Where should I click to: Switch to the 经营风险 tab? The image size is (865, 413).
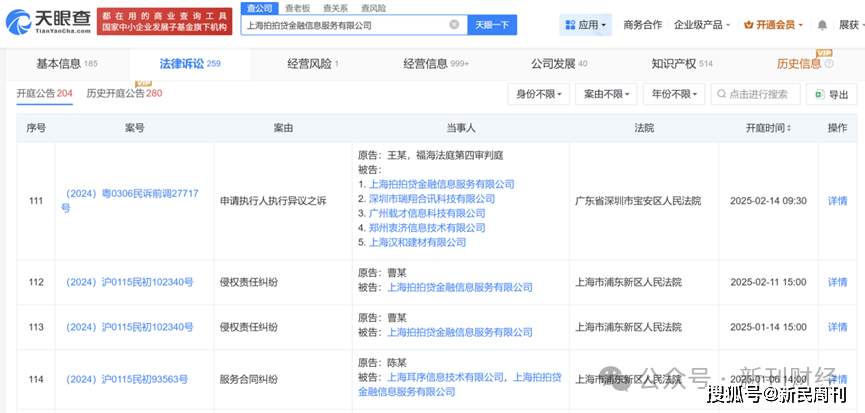[x=312, y=64]
